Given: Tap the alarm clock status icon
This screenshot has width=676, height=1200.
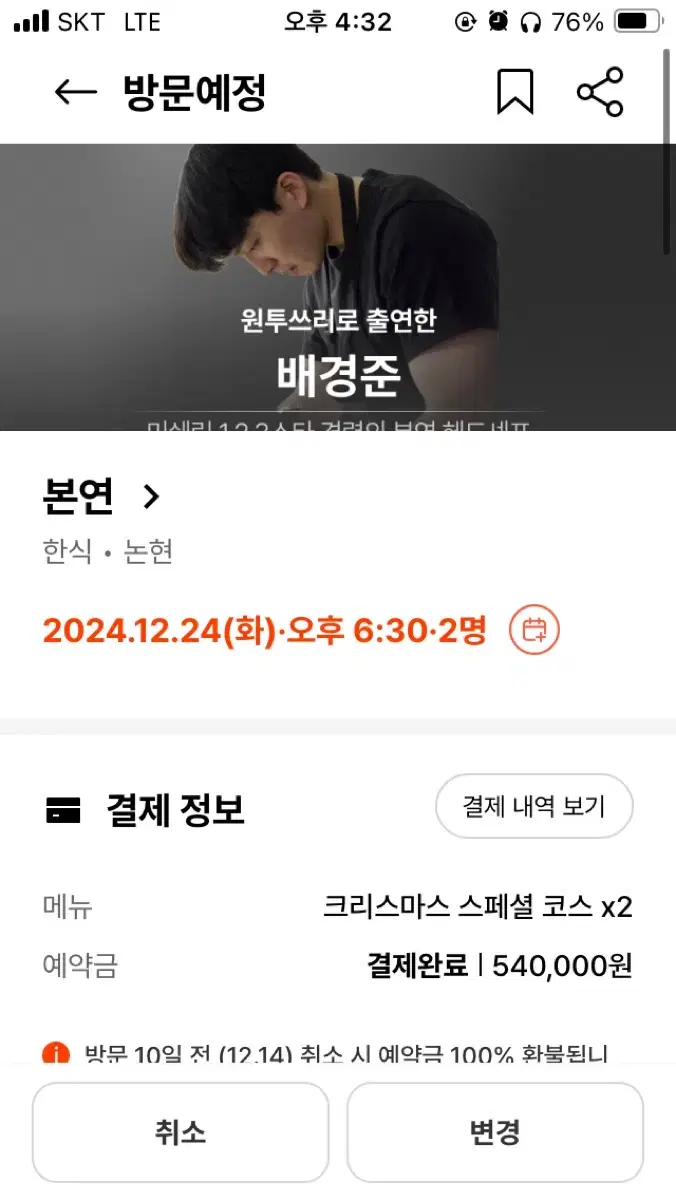Looking at the screenshot, I should (x=498, y=22).
